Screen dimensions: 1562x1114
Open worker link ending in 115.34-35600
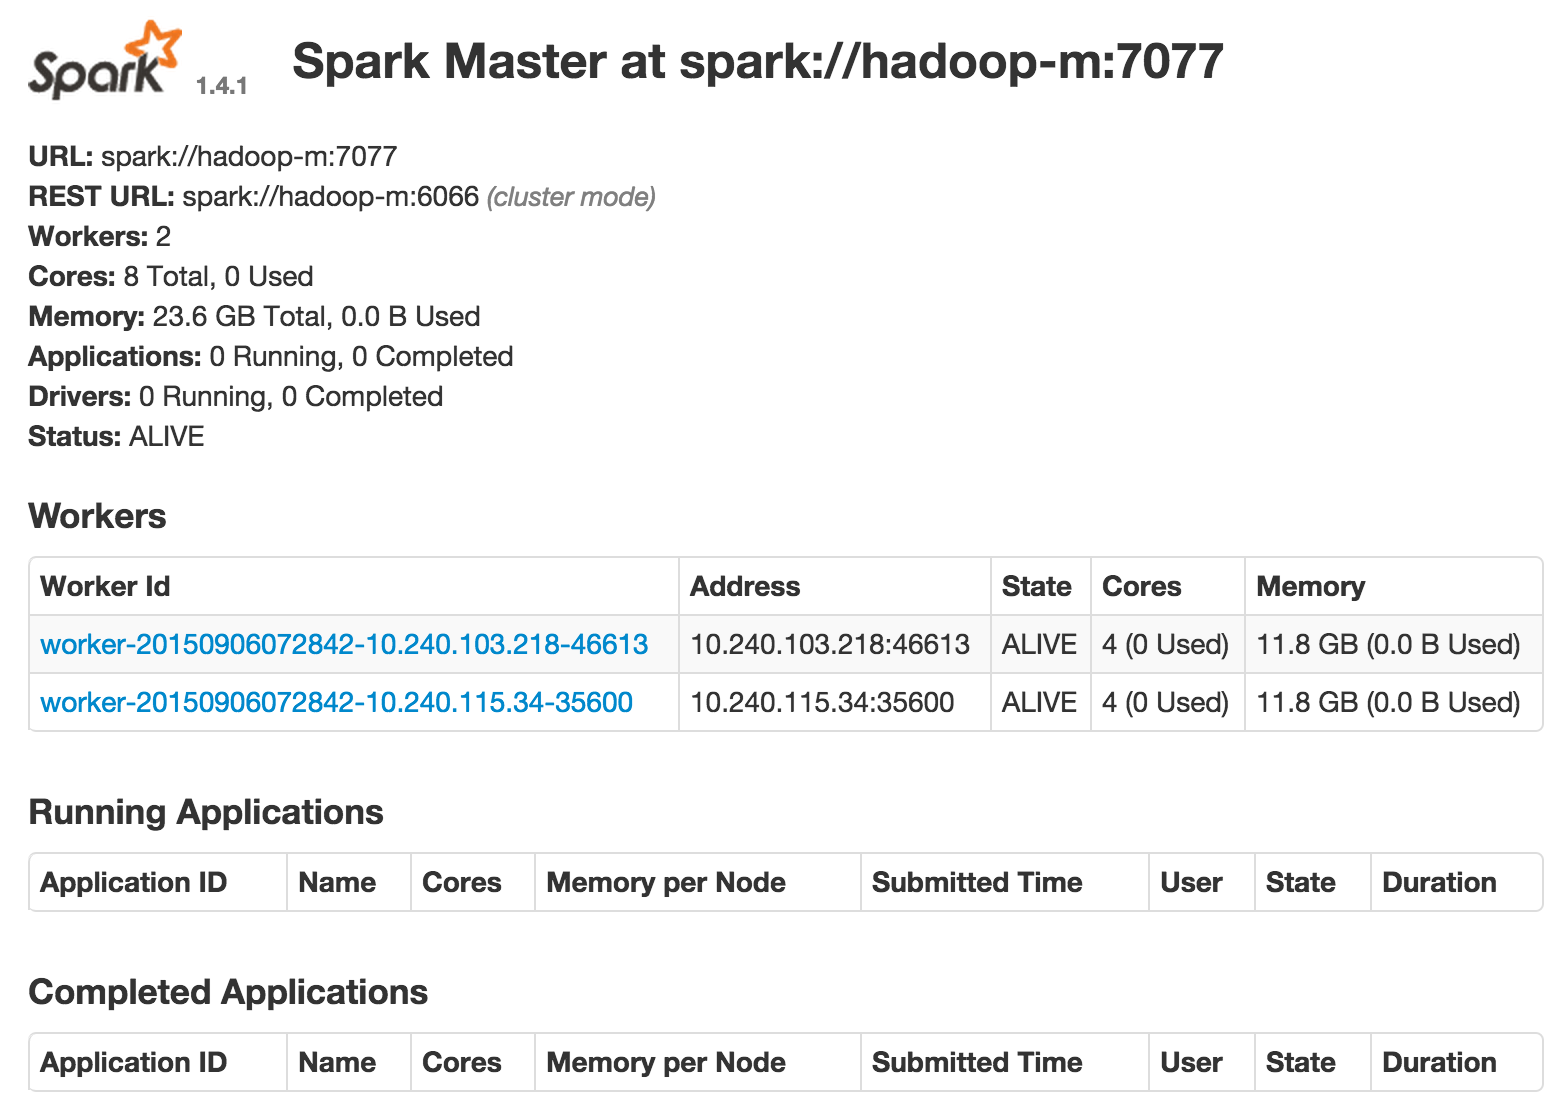336,702
